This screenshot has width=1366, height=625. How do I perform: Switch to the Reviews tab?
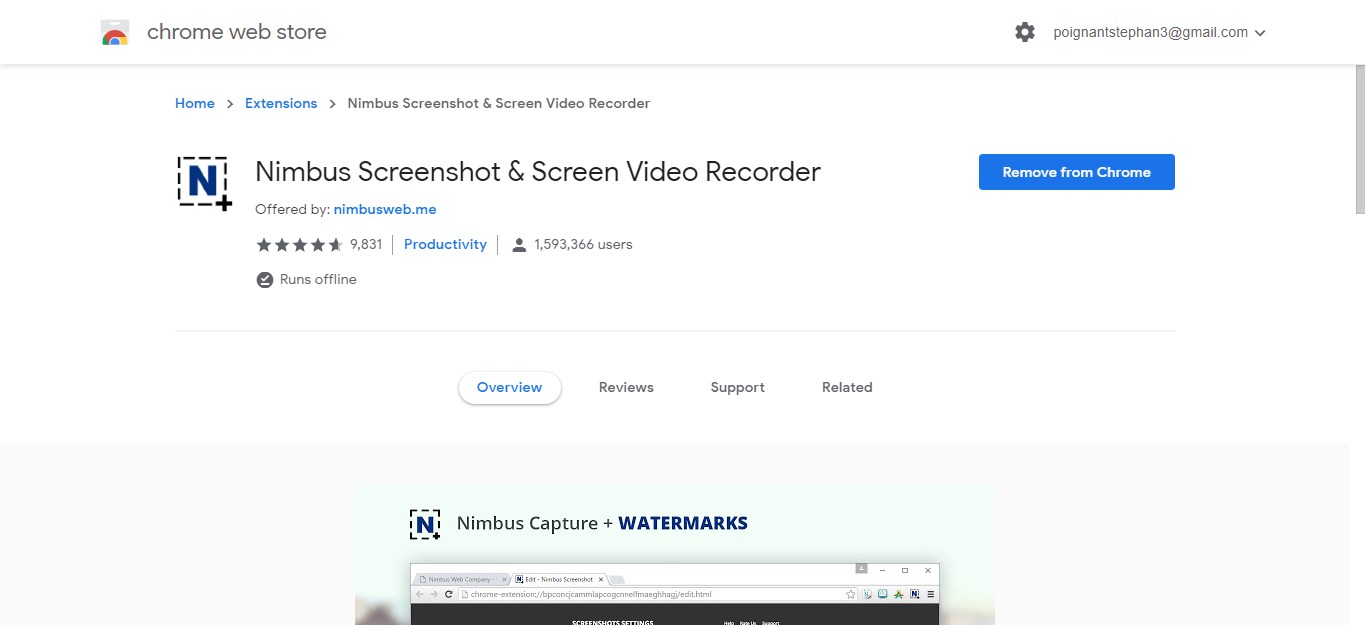coord(626,388)
